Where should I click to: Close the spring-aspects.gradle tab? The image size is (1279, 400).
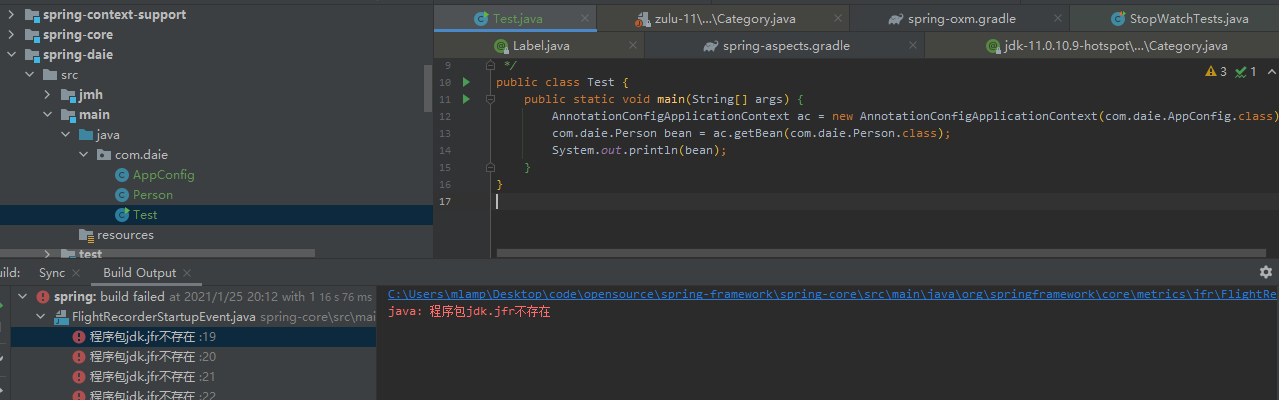[913, 46]
